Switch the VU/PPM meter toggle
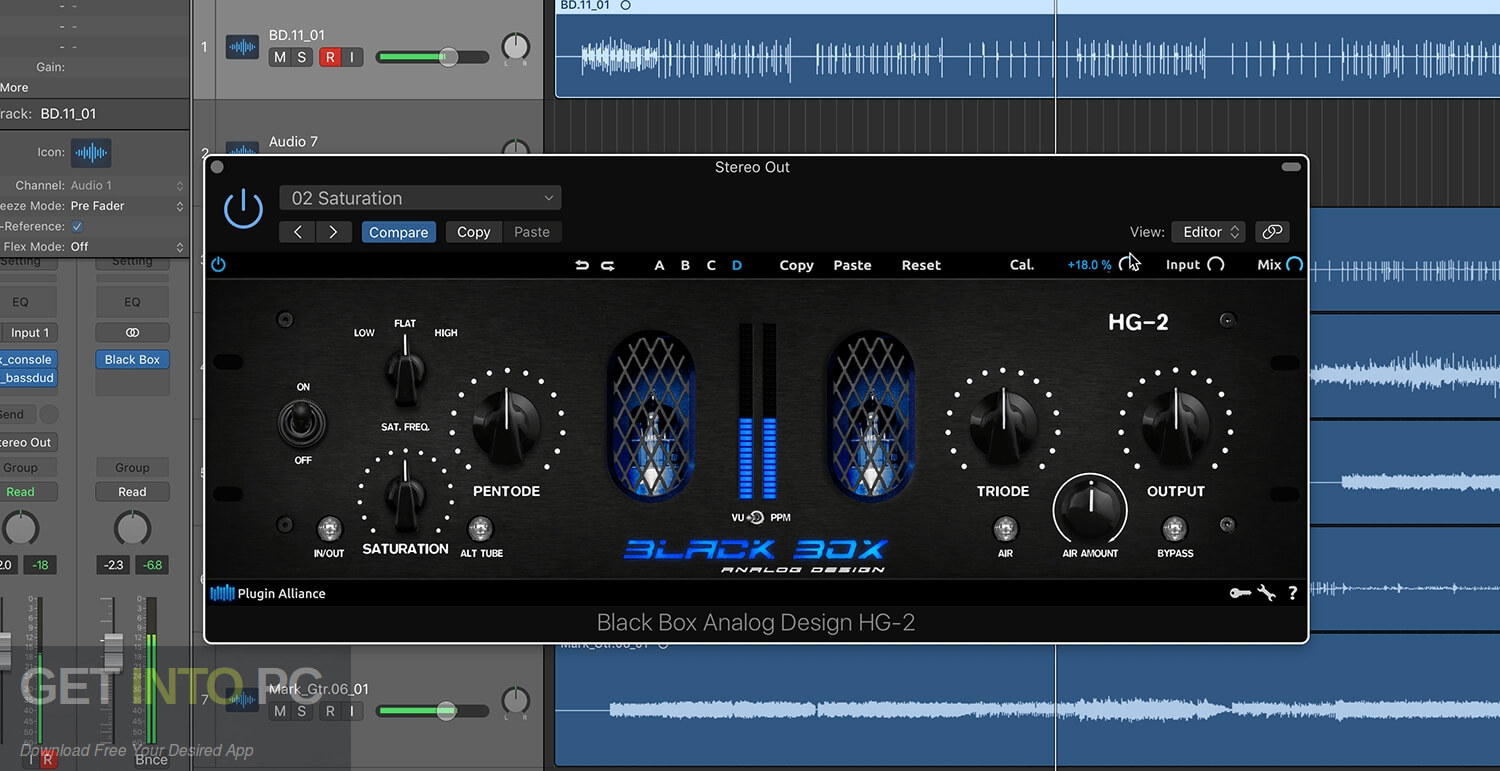The height and width of the screenshot is (771, 1500). click(756, 517)
